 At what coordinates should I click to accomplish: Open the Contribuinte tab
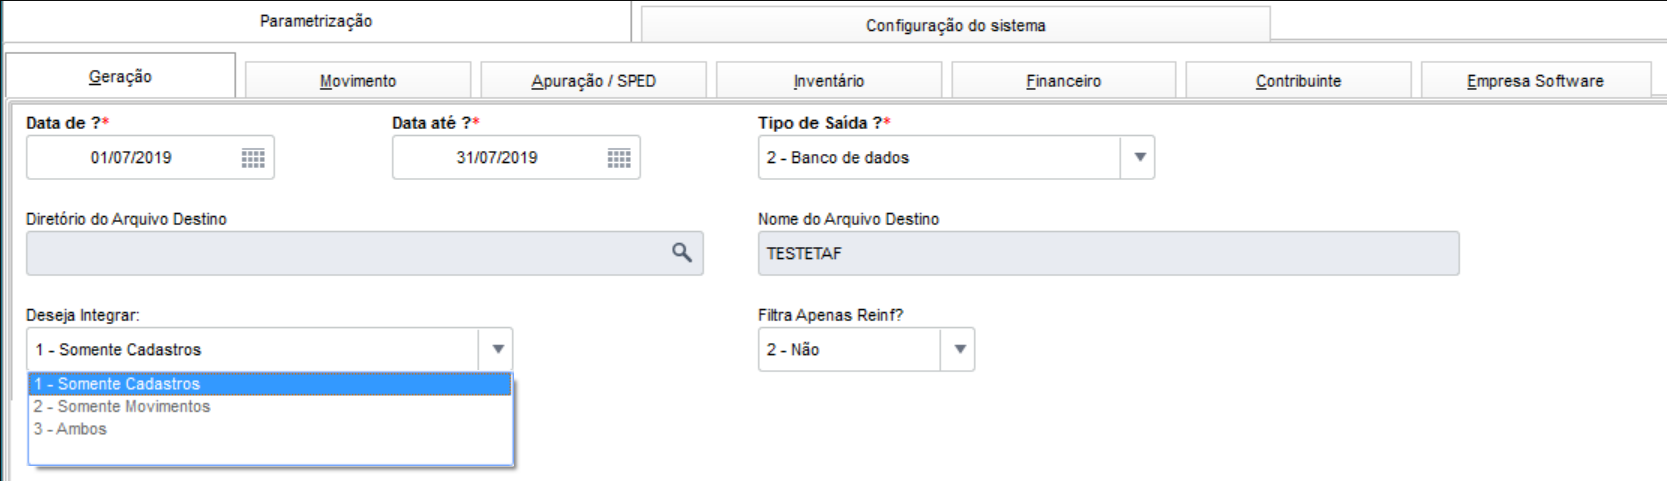pyautogui.click(x=1298, y=81)
